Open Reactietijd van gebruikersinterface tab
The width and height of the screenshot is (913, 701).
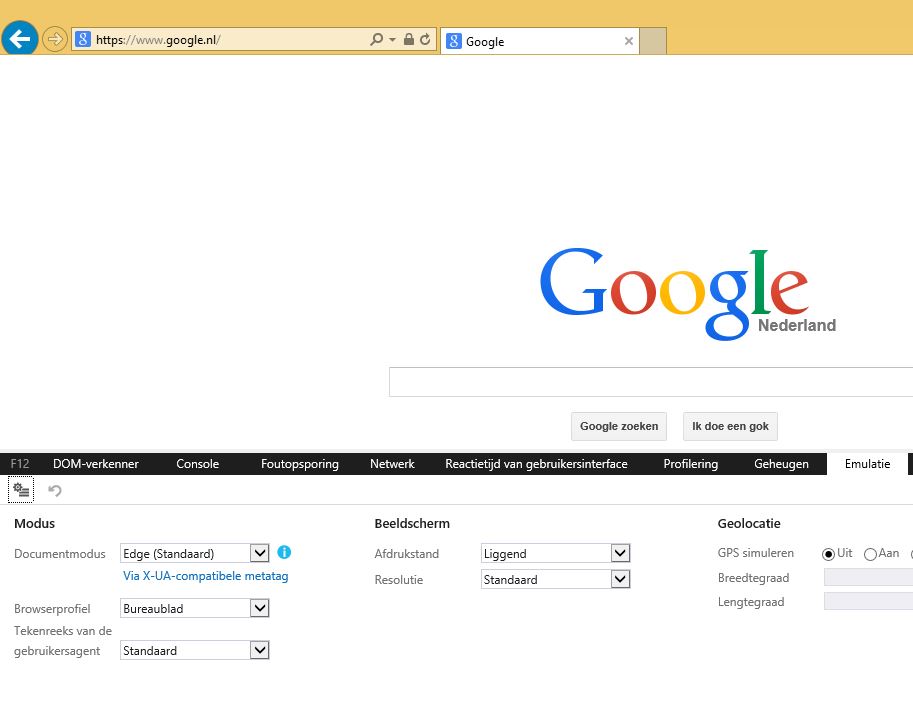(x=536, y=464)
